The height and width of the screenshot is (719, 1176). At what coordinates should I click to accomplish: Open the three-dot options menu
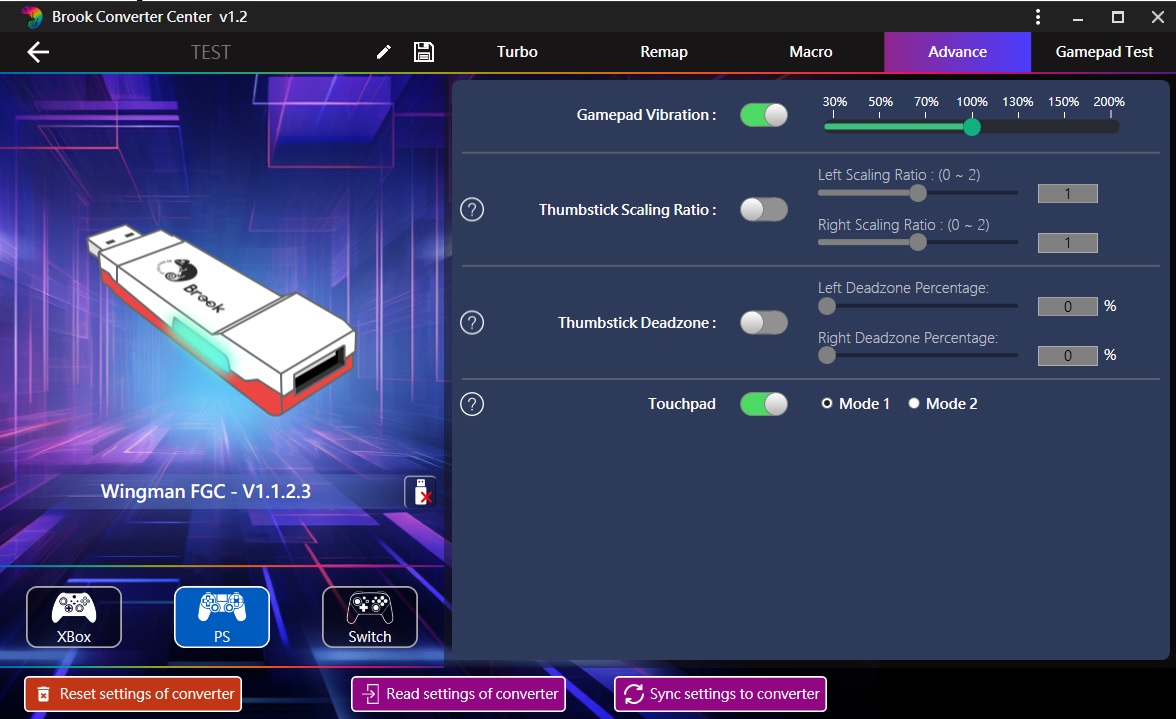click(1038, 16)
